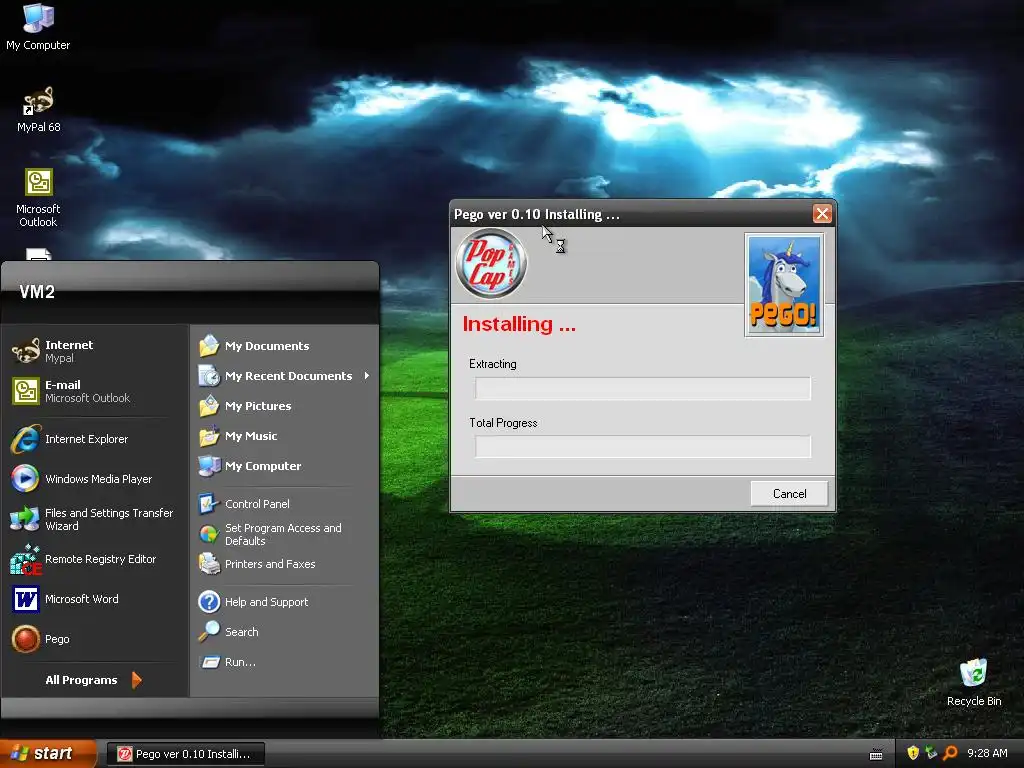Open Microsoft Outlook desktop icon
This screenshot has height=768, width=1024.
(38, 197)
